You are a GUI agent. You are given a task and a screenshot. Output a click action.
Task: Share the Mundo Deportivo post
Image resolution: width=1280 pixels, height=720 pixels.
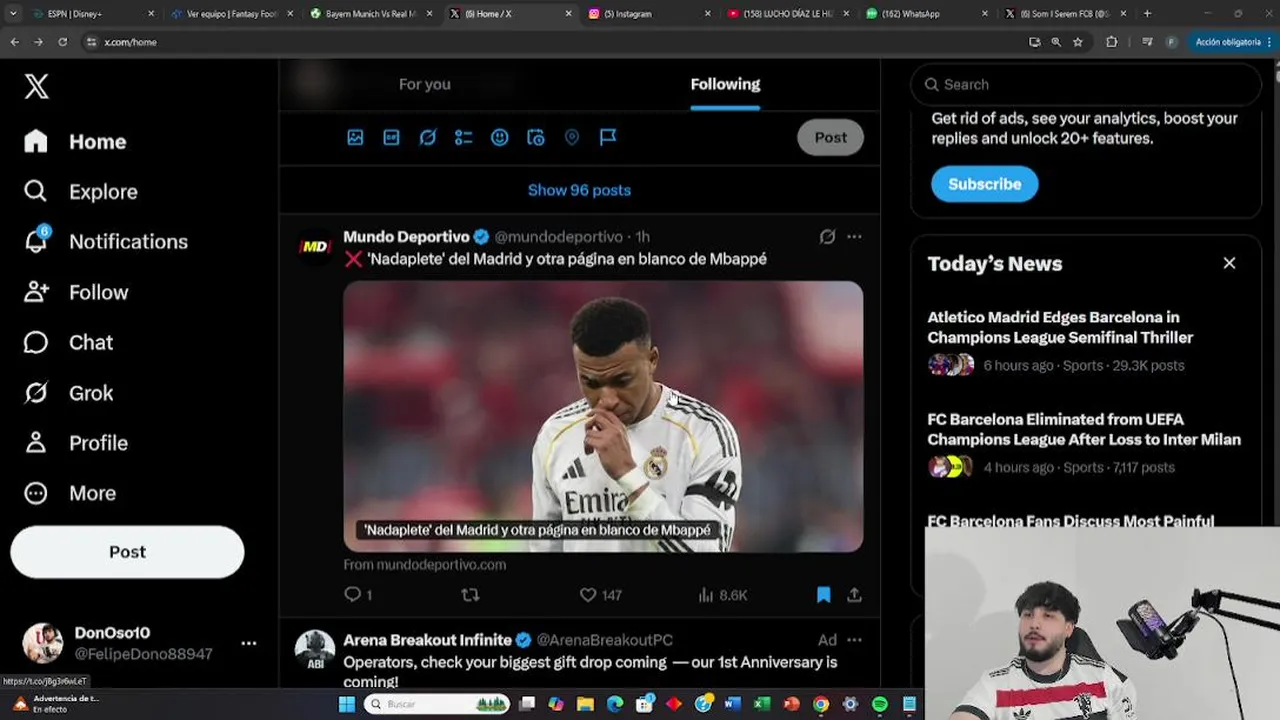point(854,594)
